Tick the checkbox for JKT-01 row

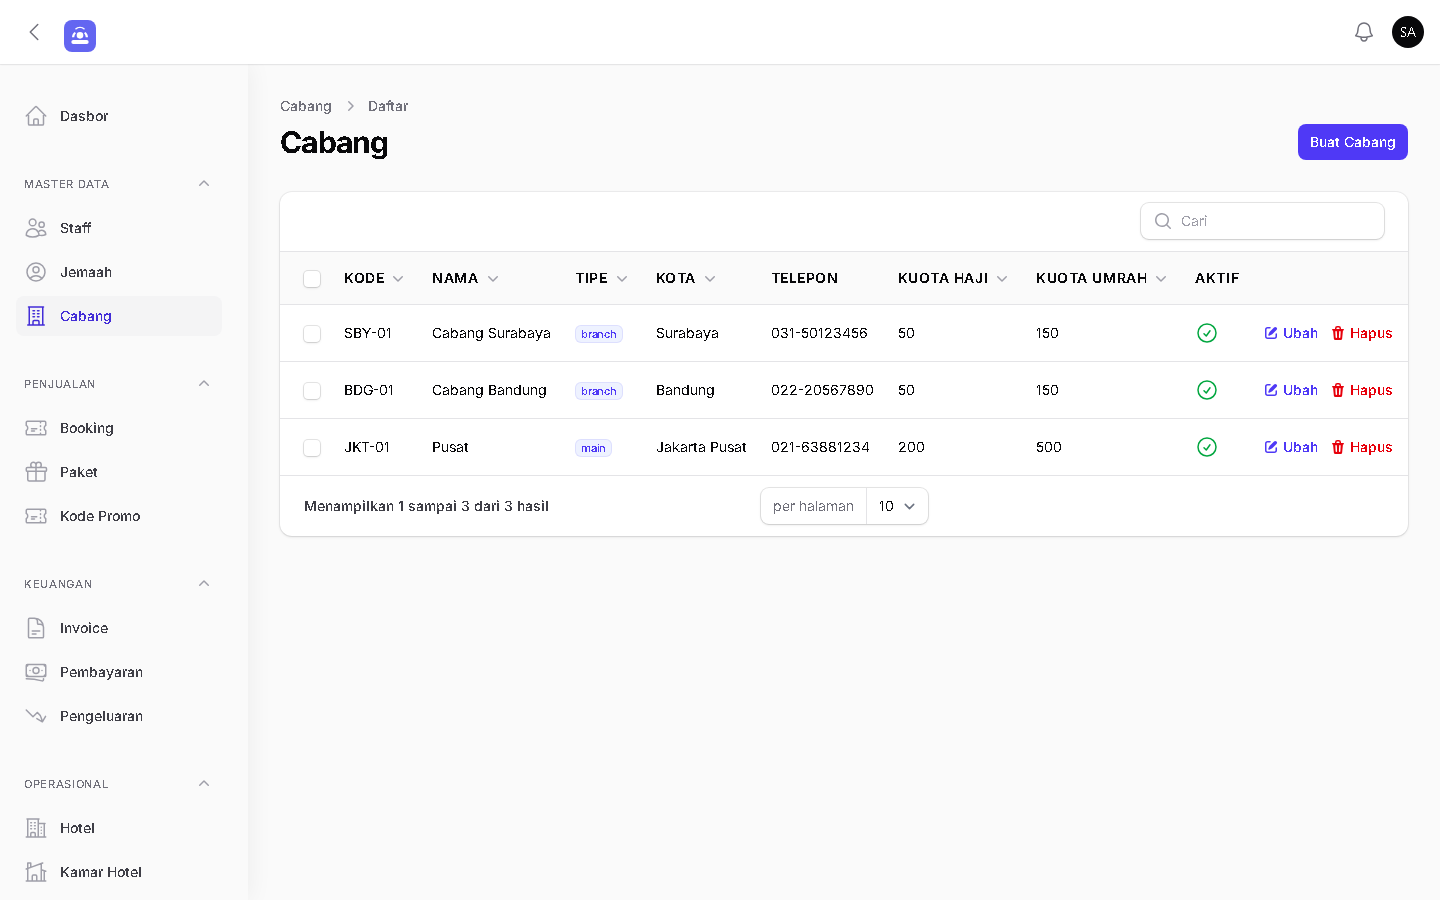click(x=312, y=448)
